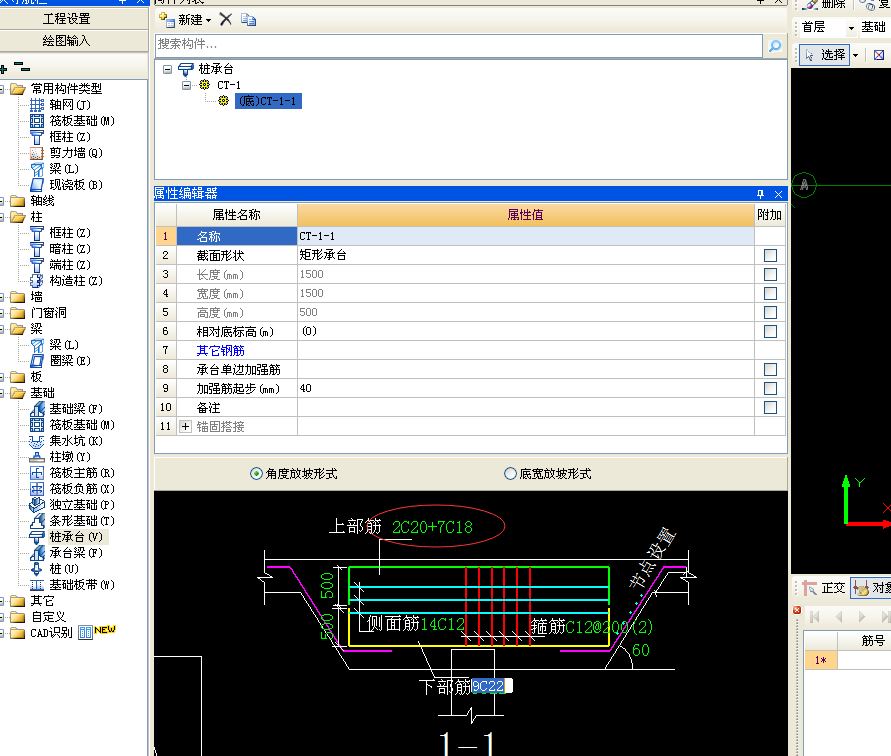Check the 附加 box for 相对底标高
This screenshot has width=891, height=756.
tap(770, 331)
